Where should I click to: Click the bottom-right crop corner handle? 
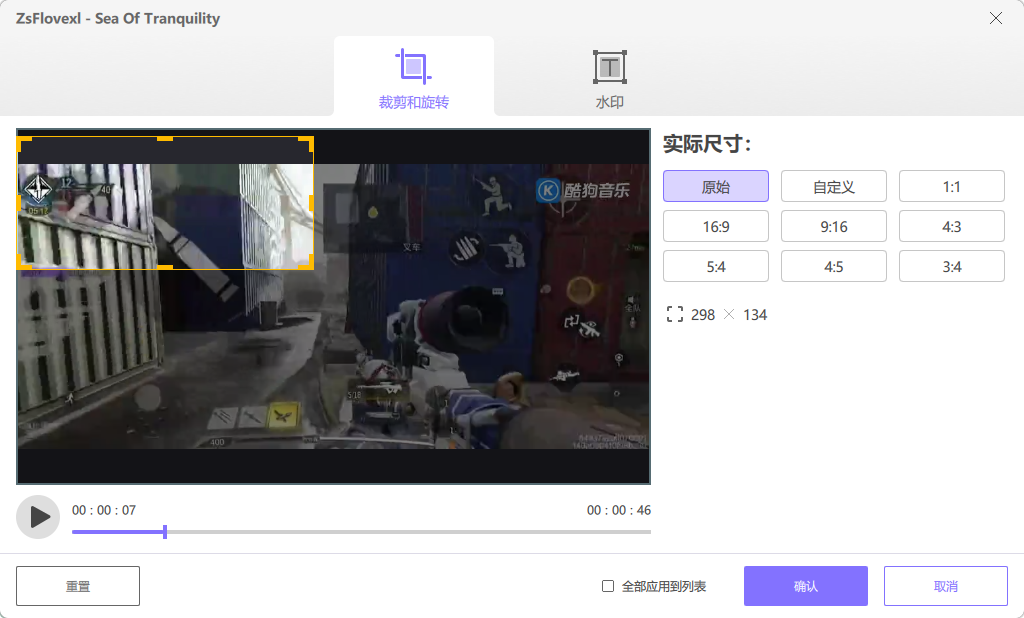coord(308,264)
